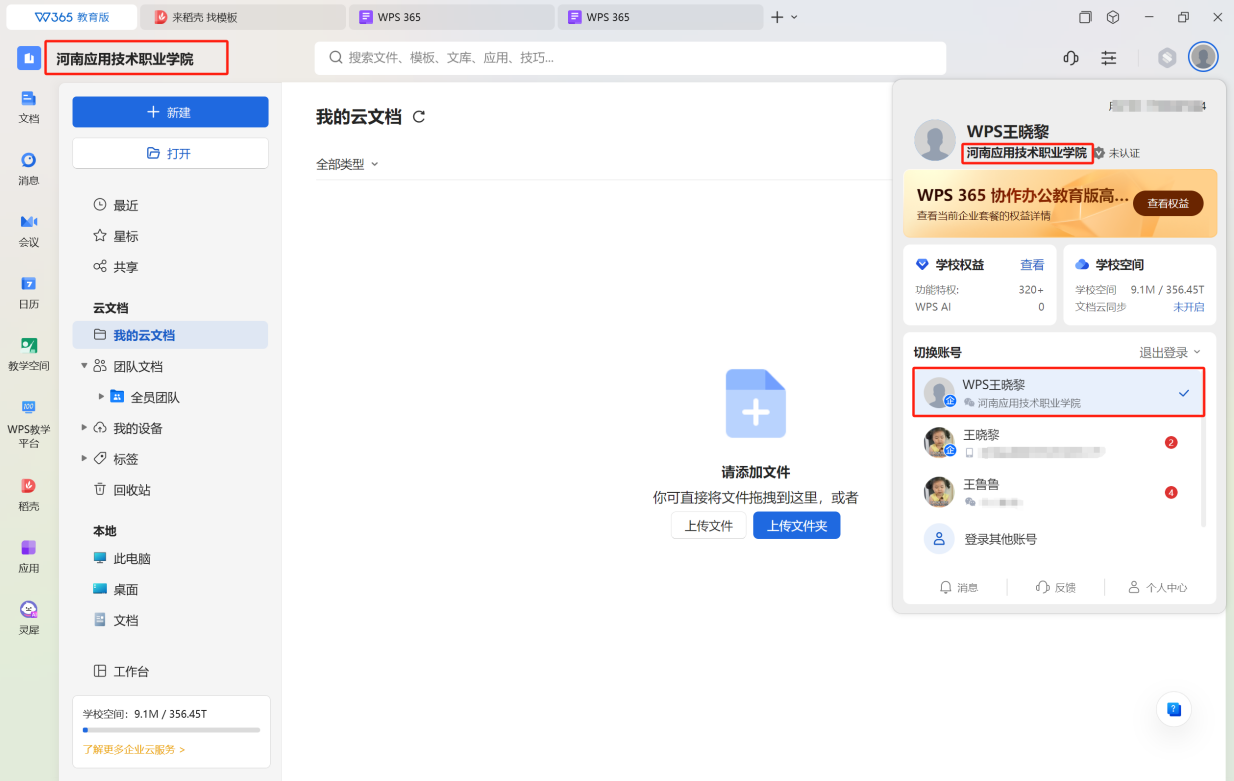The image size is (1234, 781).
Task: Click the 未认证 verification badge
Action: click(x=1116, y=153)
